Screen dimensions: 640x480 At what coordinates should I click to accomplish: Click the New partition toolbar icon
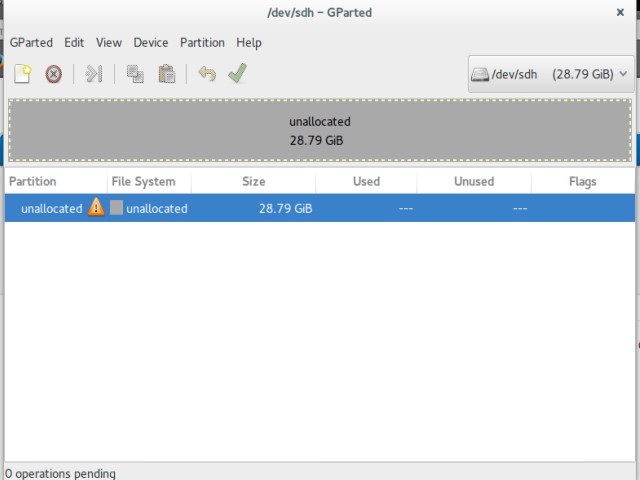pos(23,73)
